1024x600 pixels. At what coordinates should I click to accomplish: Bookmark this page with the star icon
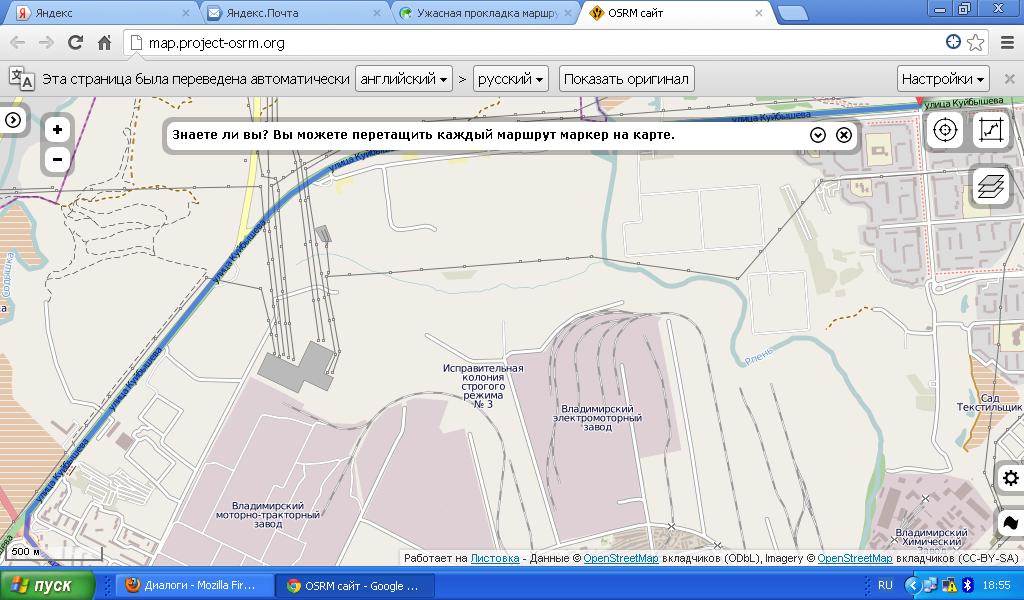[x=976, y=43]
